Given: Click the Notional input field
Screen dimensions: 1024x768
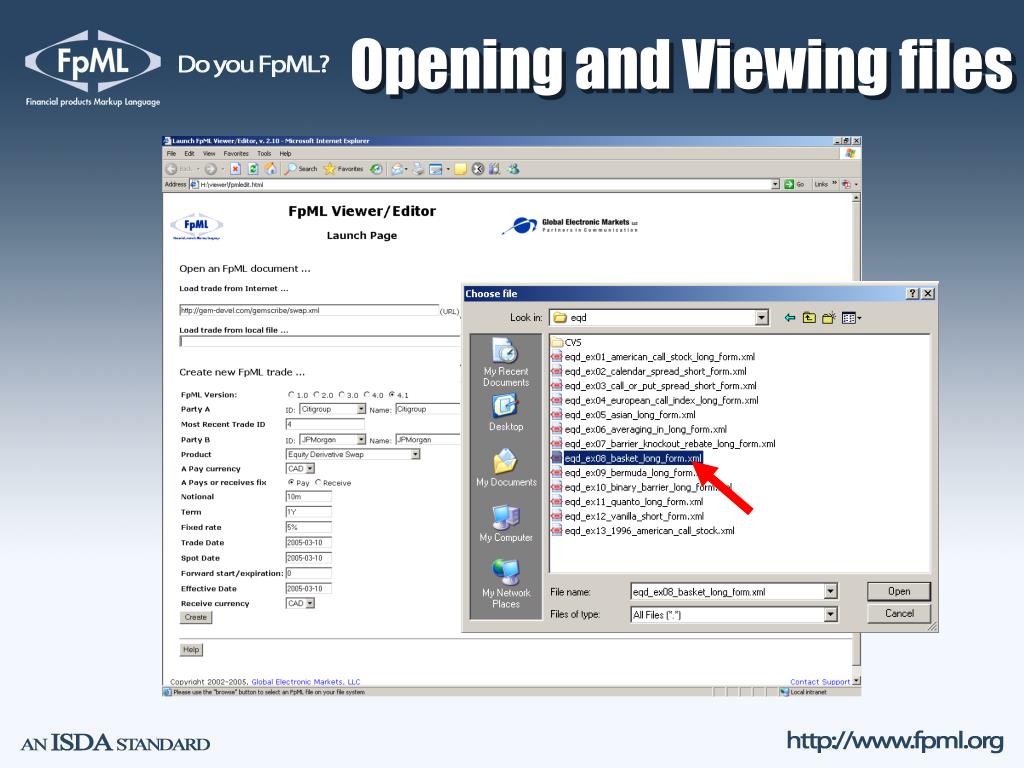Looking at the screenshot, I should pyautogui.click(x=308, y=497).
